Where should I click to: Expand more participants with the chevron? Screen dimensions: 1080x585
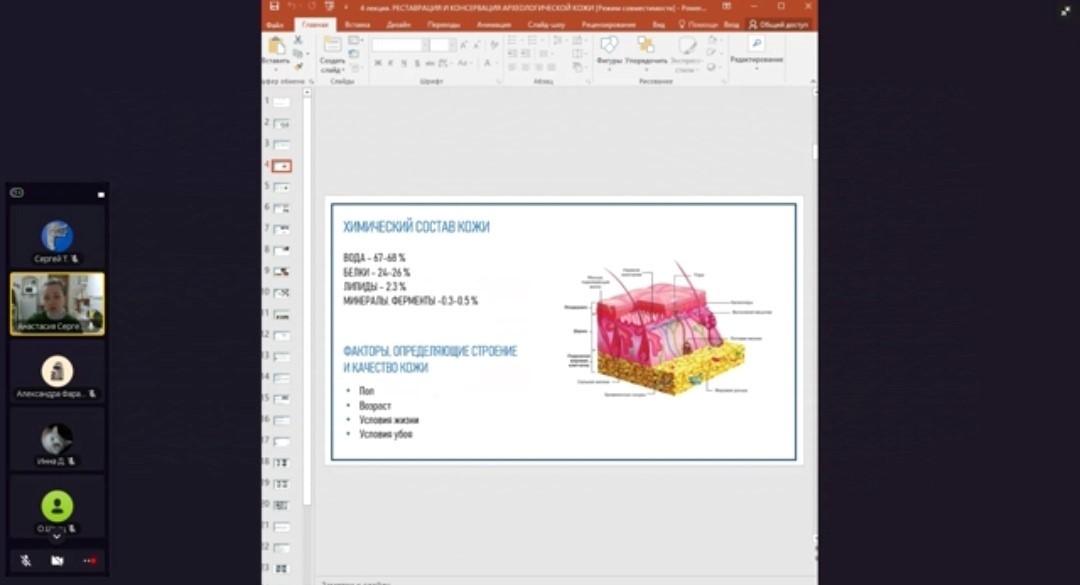click(x=57, y=537)
